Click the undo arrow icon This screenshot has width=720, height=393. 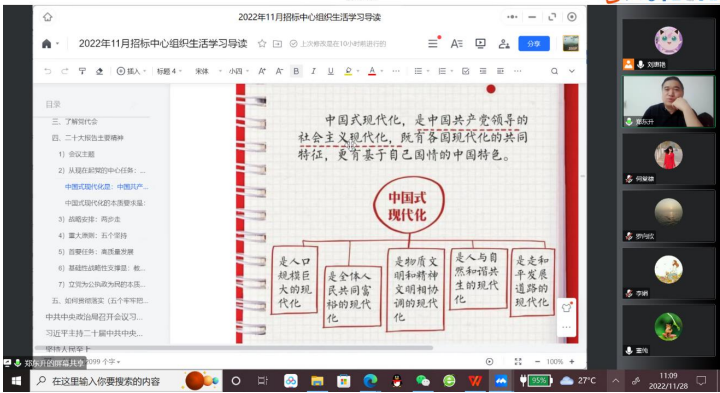[x=47, y=71]
